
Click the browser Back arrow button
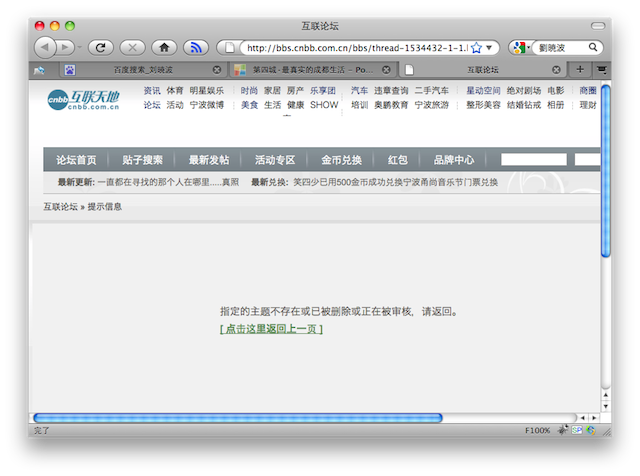tap(46, 47)
